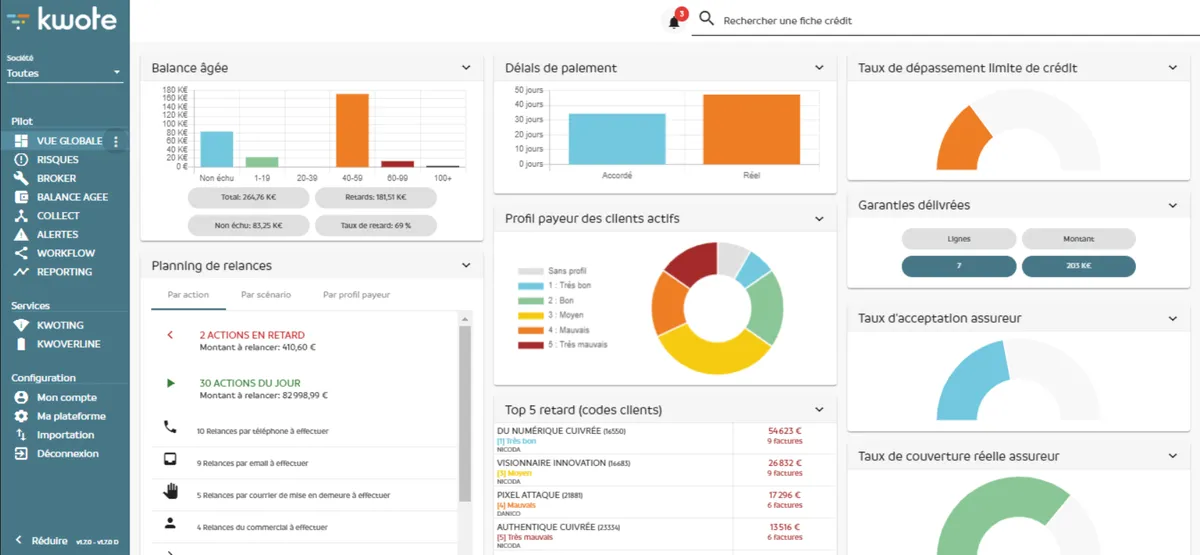Open the notifications bell icon
Viewport: 1200px width, 555px height.
click(x=674, y=21)
